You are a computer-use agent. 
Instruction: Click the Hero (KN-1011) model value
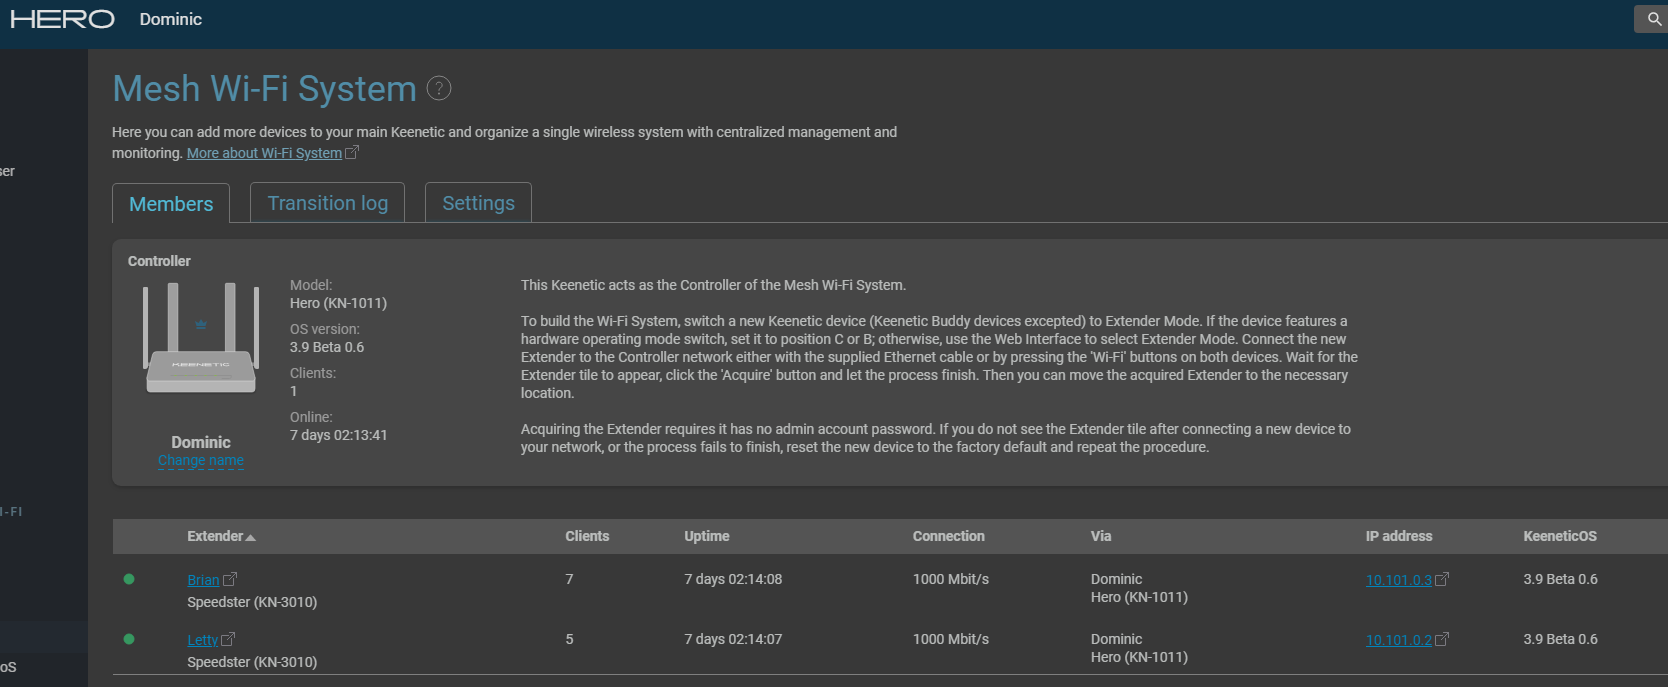(338, 303)
